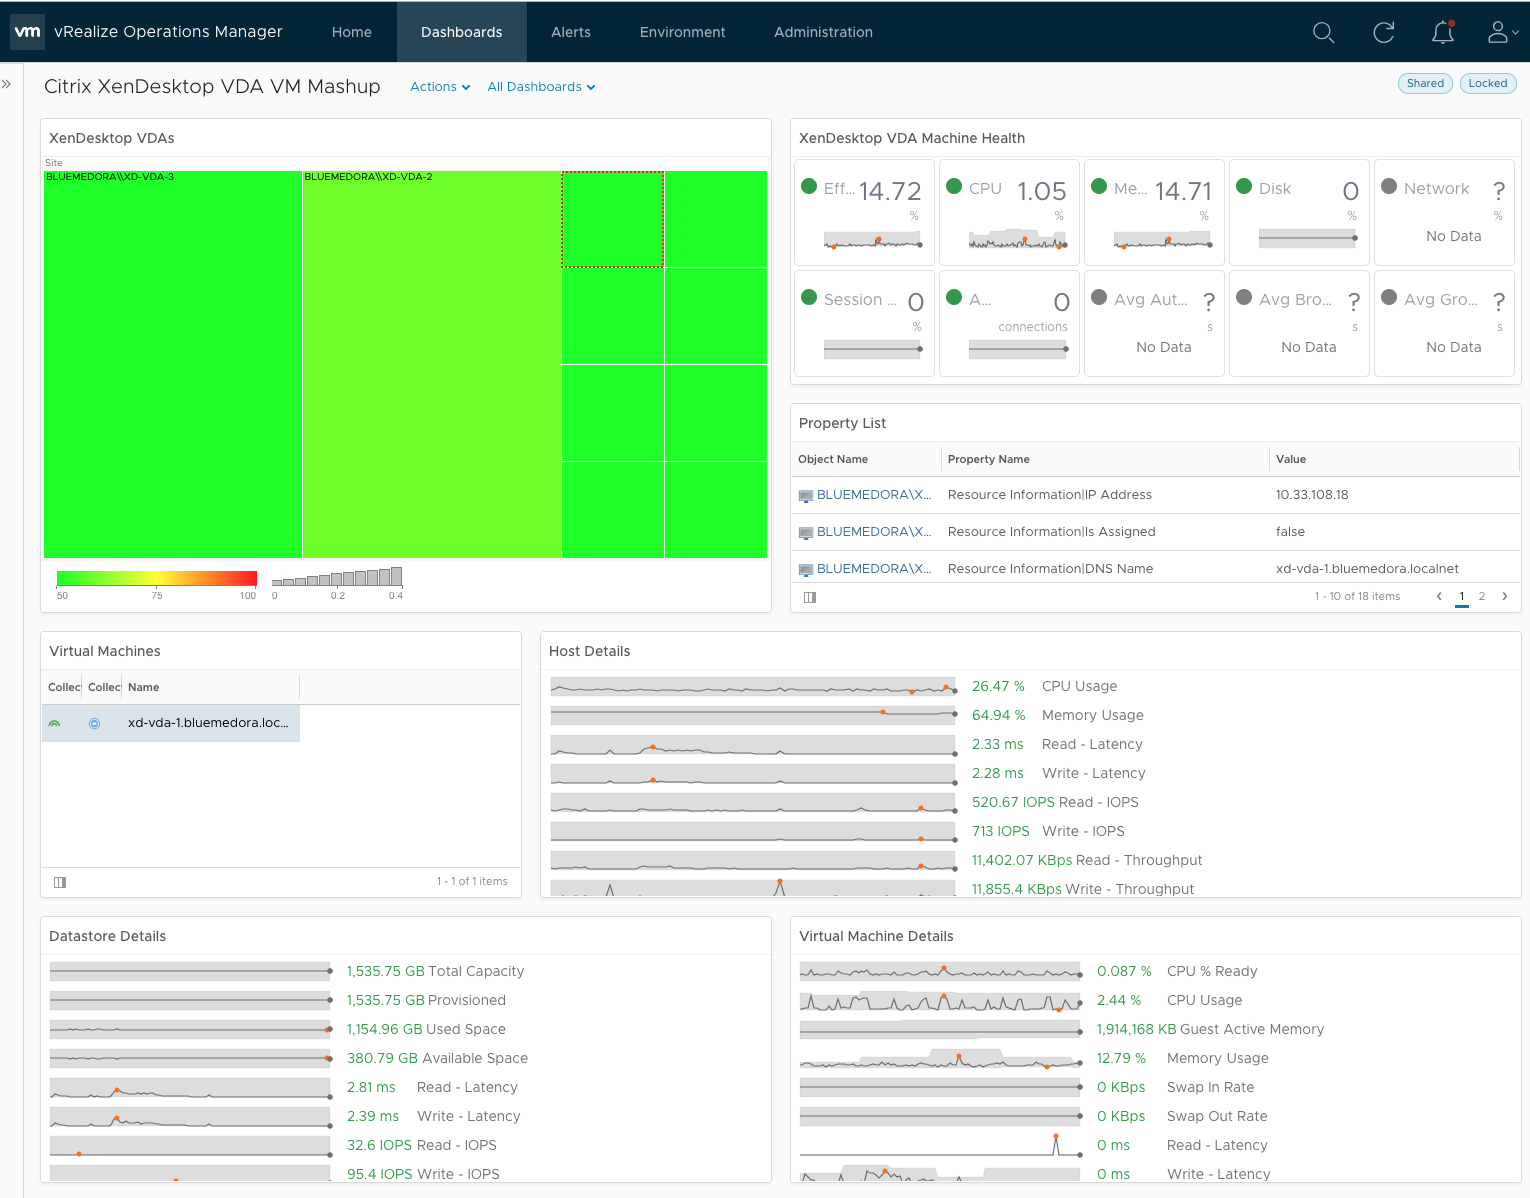Open the user account menu icon

(x=1502, y=33)
